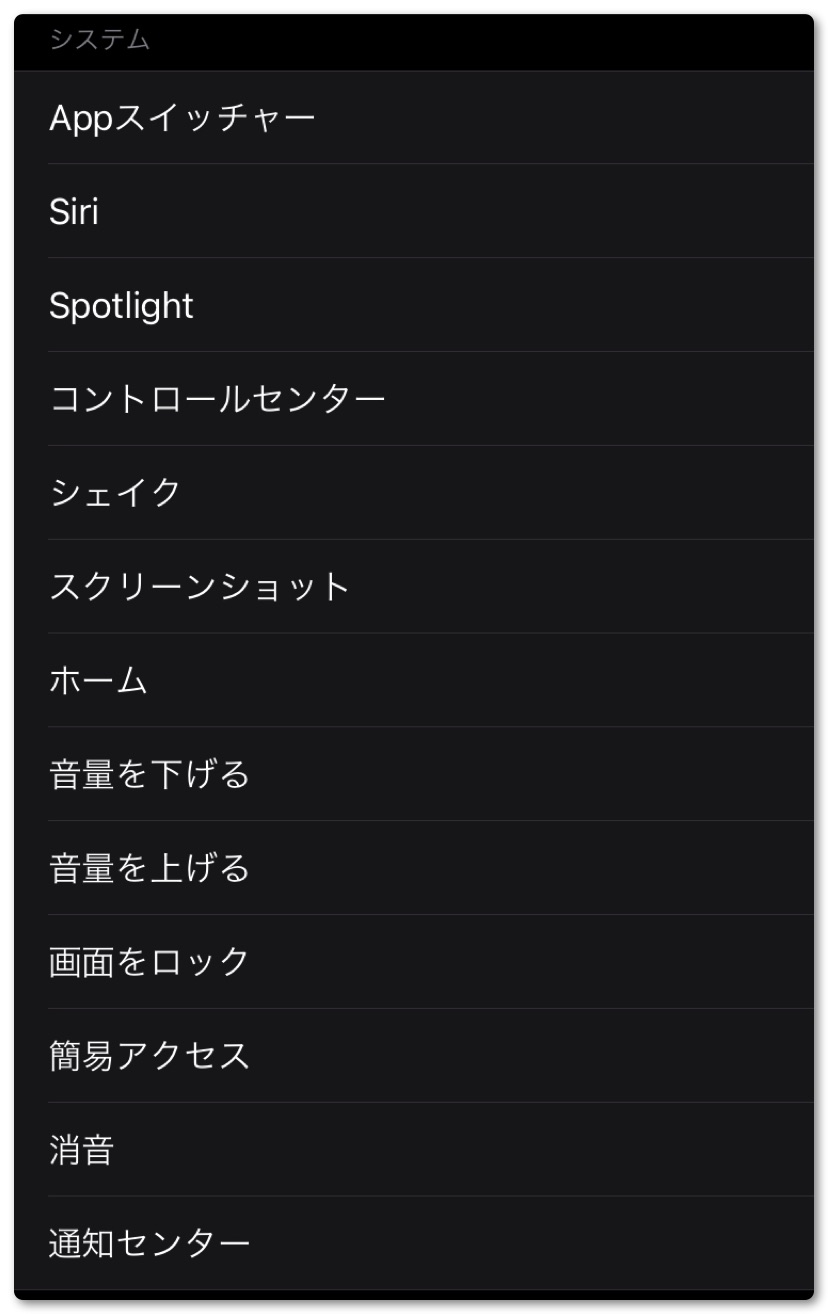Choose Siri from the system list
The image size is (828, 1314).
(x=74, y=212)
